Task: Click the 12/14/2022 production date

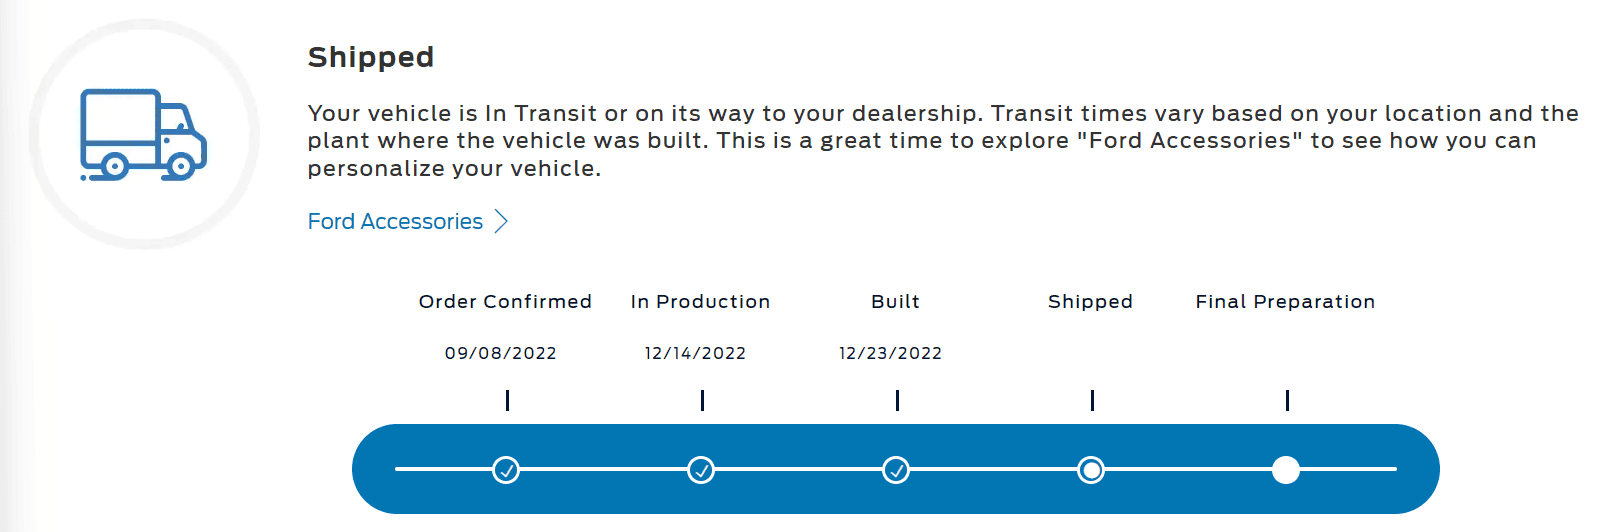Action: point(695,353)
